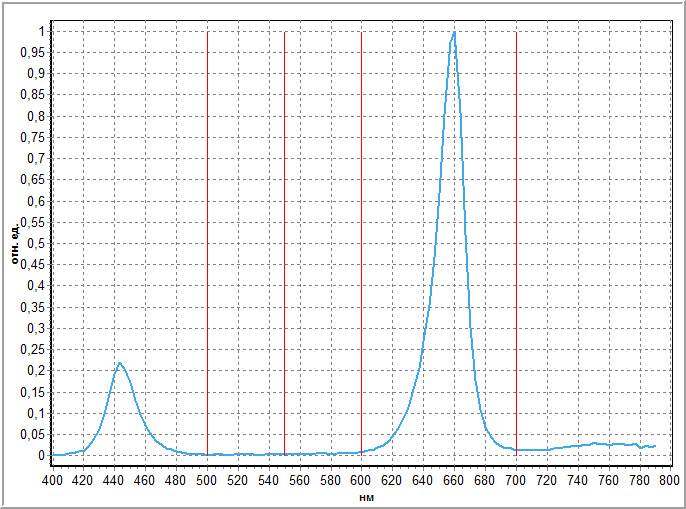Select the red marker line at 550 nm
Viewport: 686px width, 509px height.
pyautogui.click(x=284, y=240)
